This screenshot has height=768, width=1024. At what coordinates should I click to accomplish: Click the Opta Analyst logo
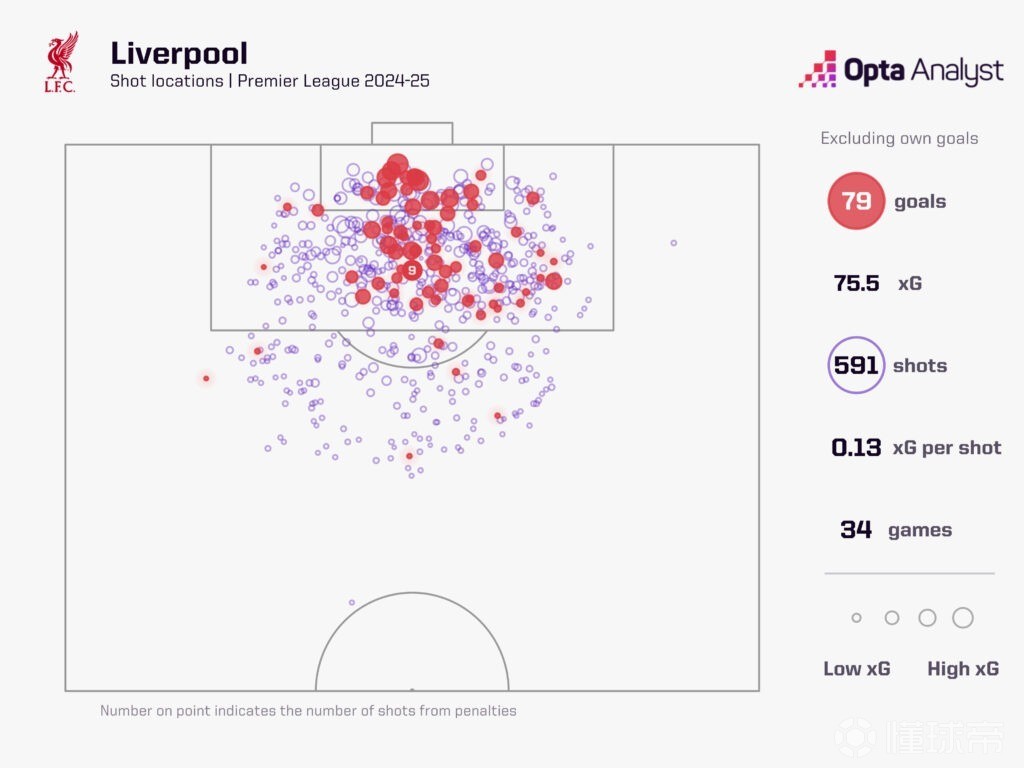pyautogui.click(x=901, y=69)
